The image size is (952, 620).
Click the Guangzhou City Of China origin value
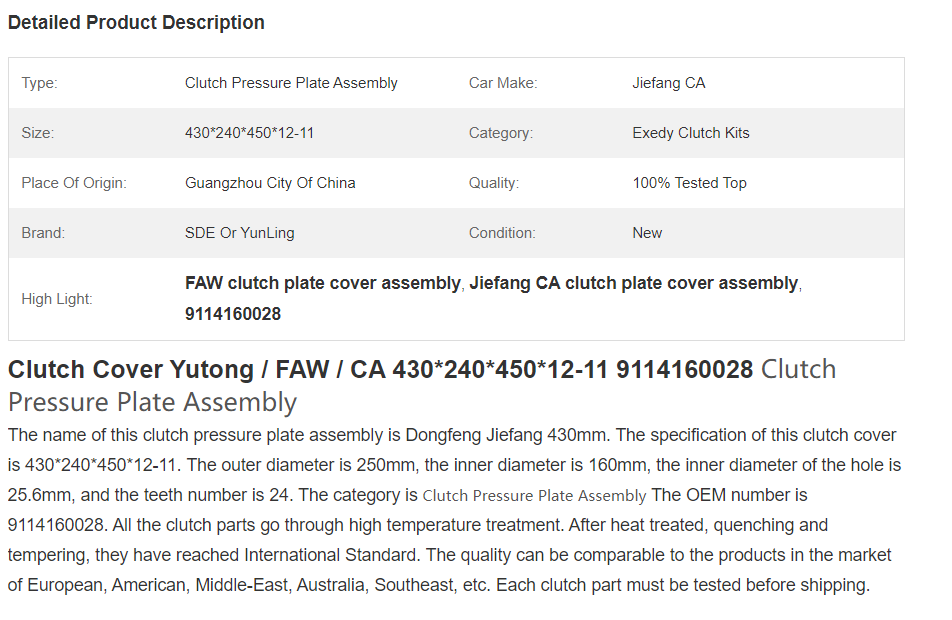pyautogui.click(x=270, y=183)
